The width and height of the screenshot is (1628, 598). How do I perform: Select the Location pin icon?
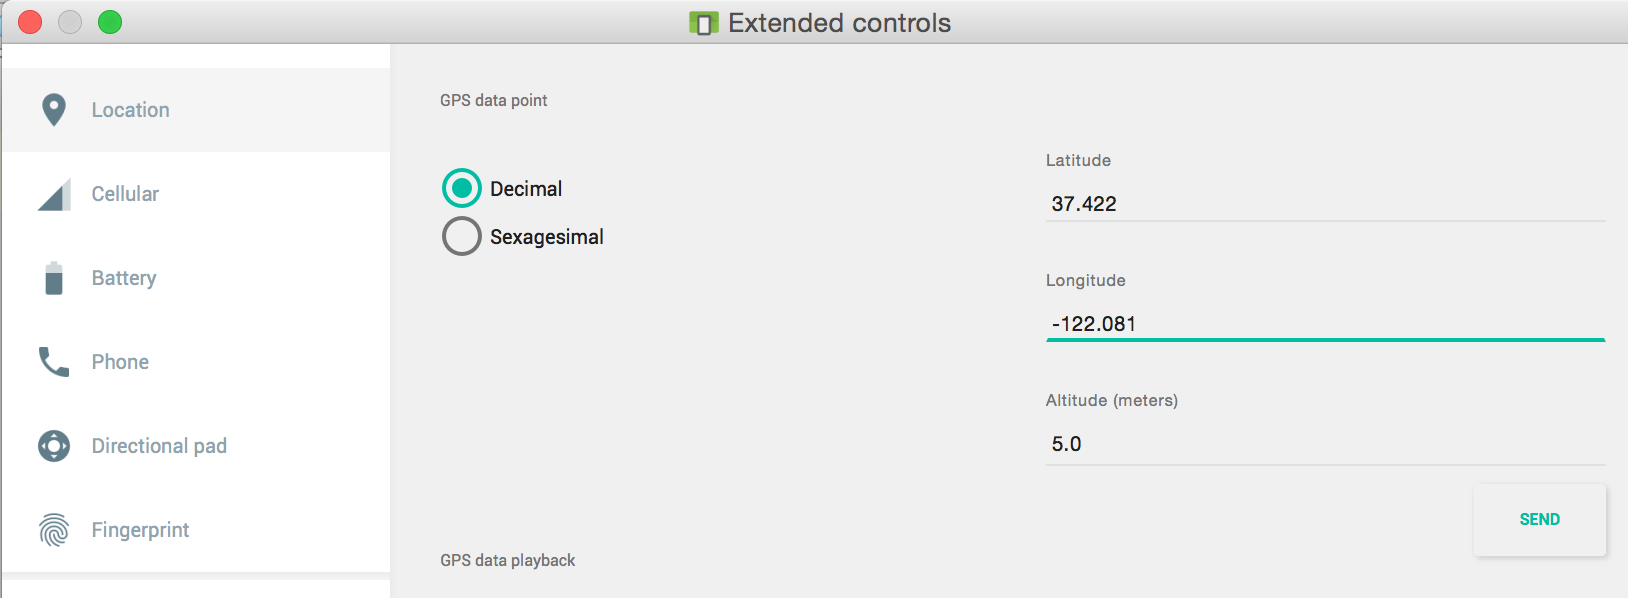(53, 109)
